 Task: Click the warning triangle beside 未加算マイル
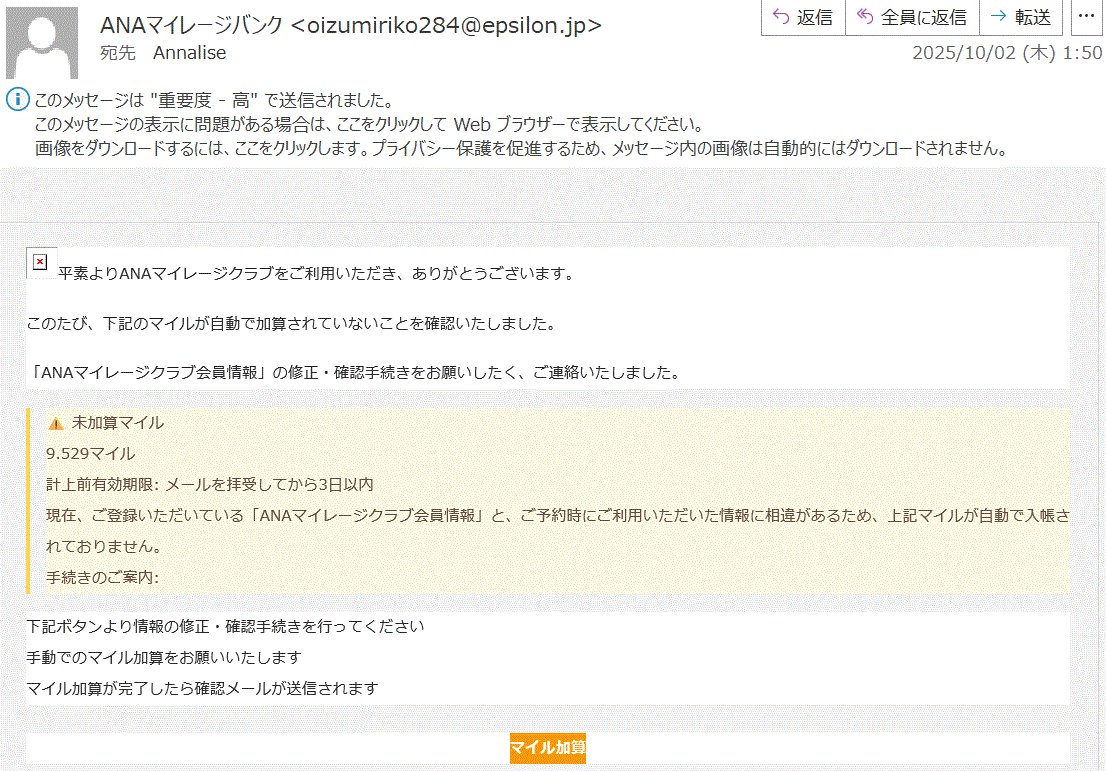tap(56, 423)
